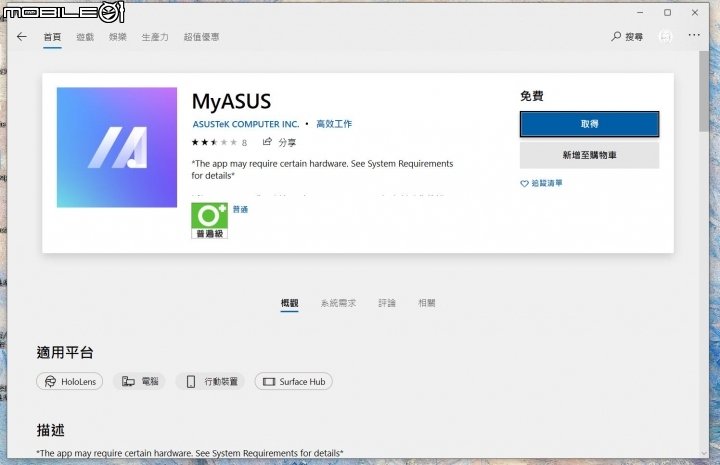Click the rating count 8
This screenshot has width=720, height=465.
[x=244, y=143]
